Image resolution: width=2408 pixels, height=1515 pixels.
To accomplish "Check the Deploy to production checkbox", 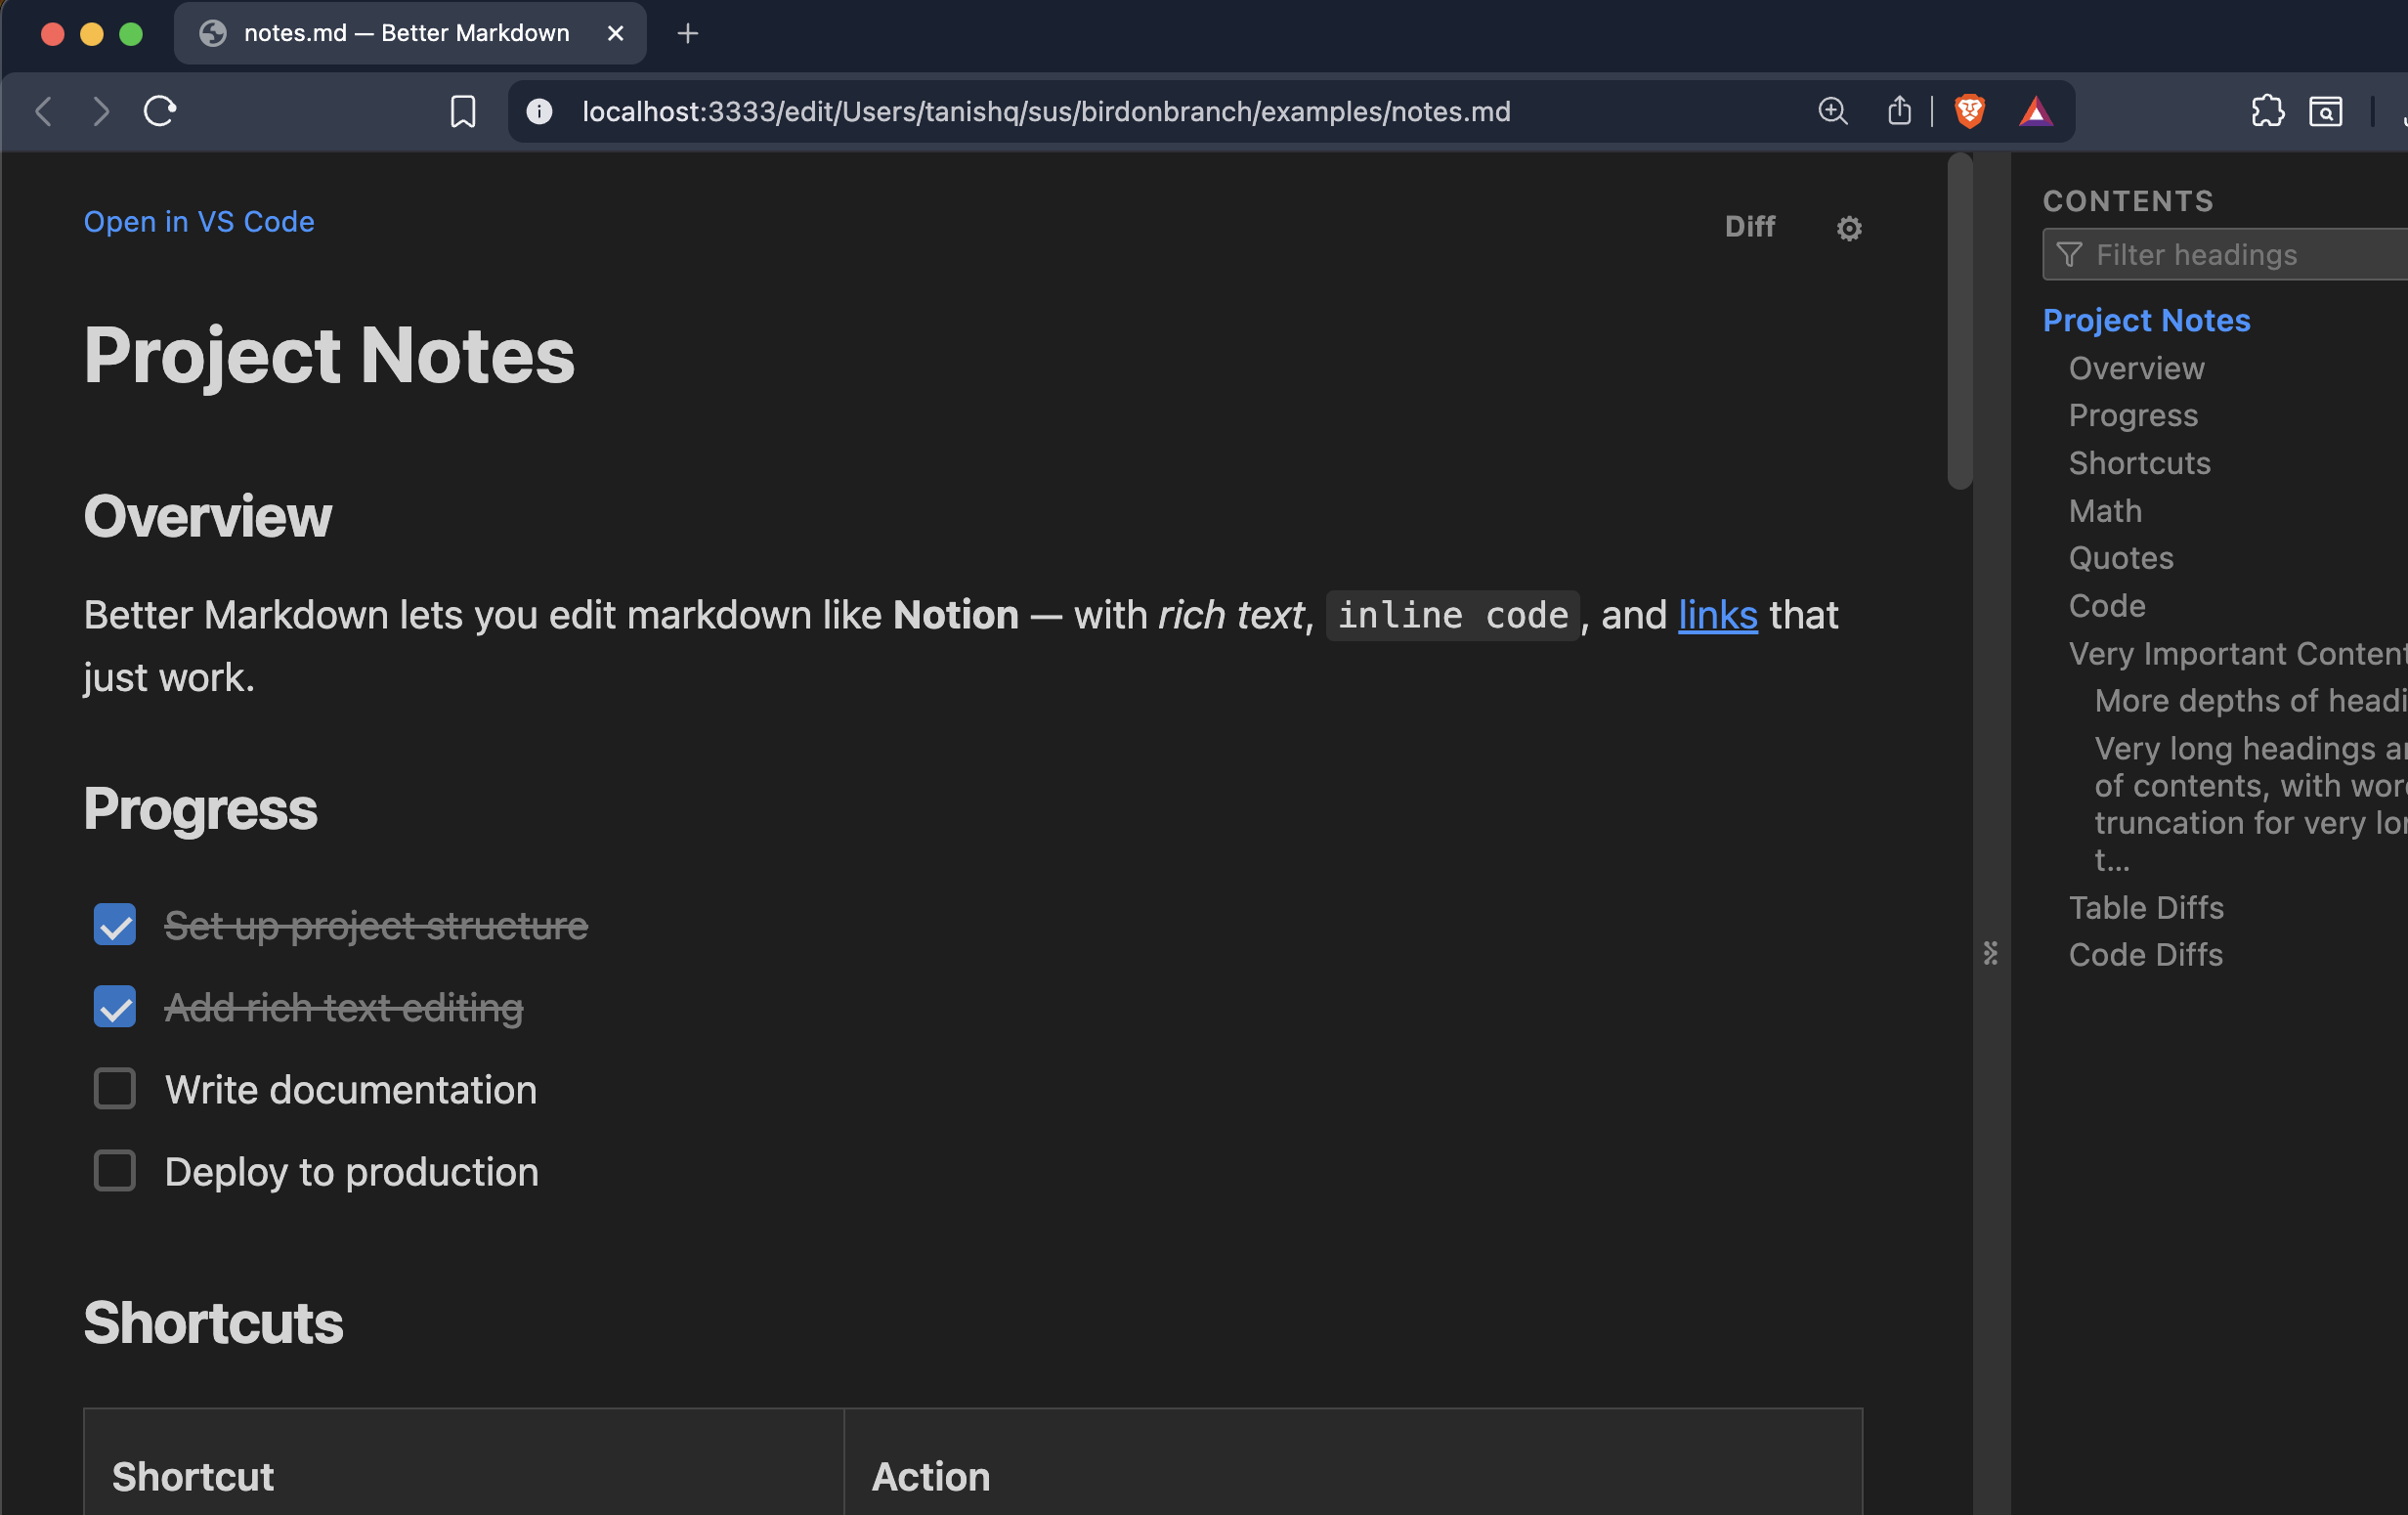I will [x=114, y=1170].
